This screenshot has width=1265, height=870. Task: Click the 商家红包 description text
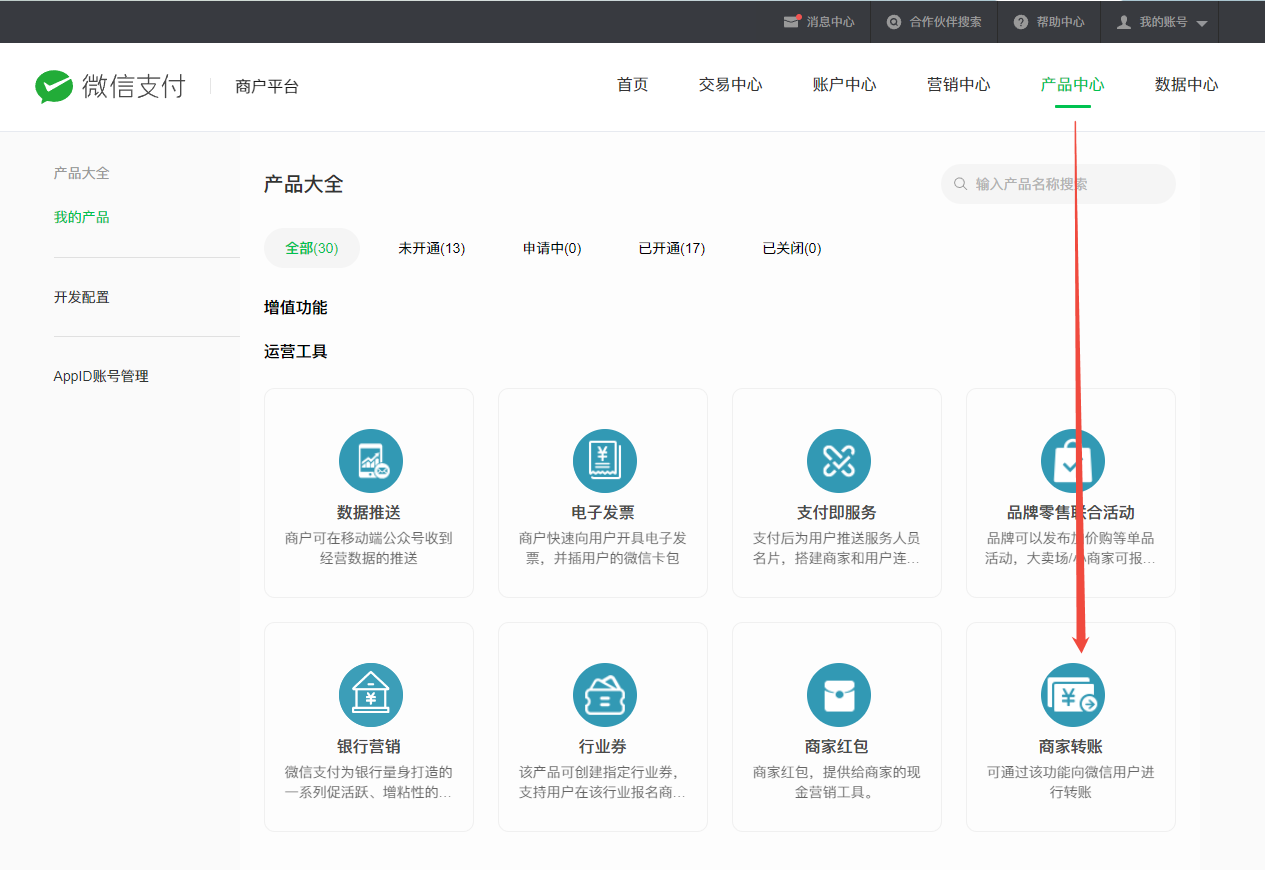click(837, 782)
